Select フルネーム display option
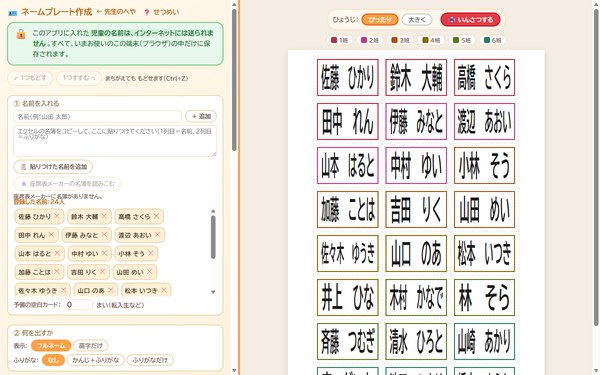Image resolution: width=600 pixels, height=375 pixels. click(51, 346)
